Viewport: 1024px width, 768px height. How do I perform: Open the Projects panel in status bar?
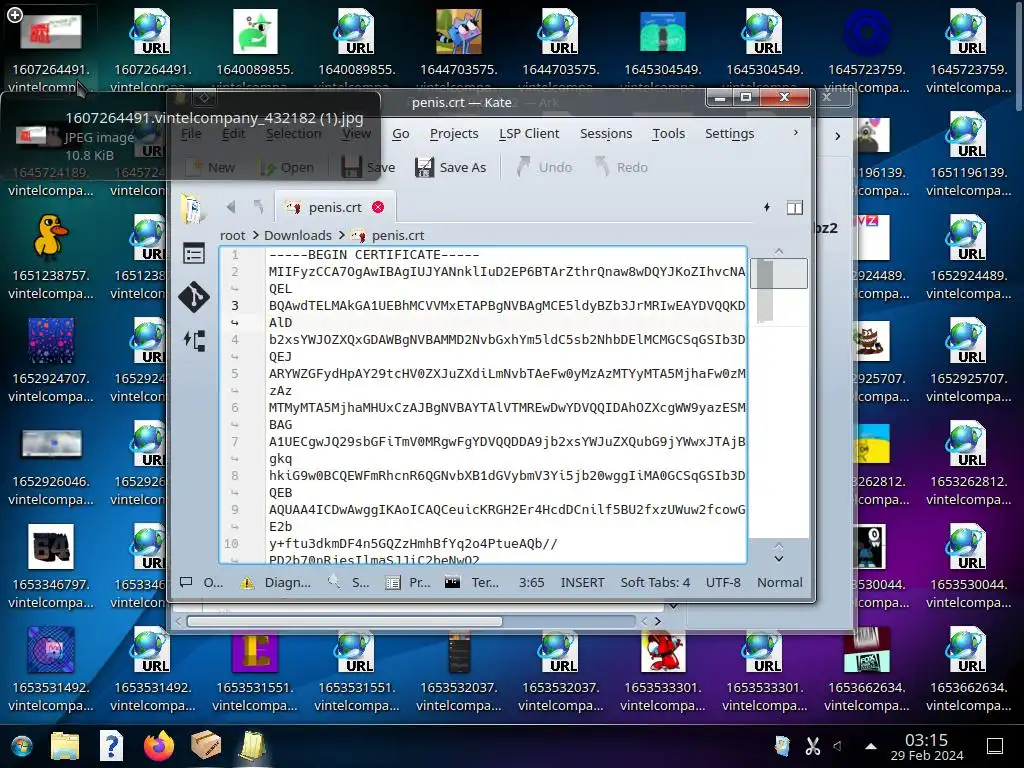[x=408, y=583]
